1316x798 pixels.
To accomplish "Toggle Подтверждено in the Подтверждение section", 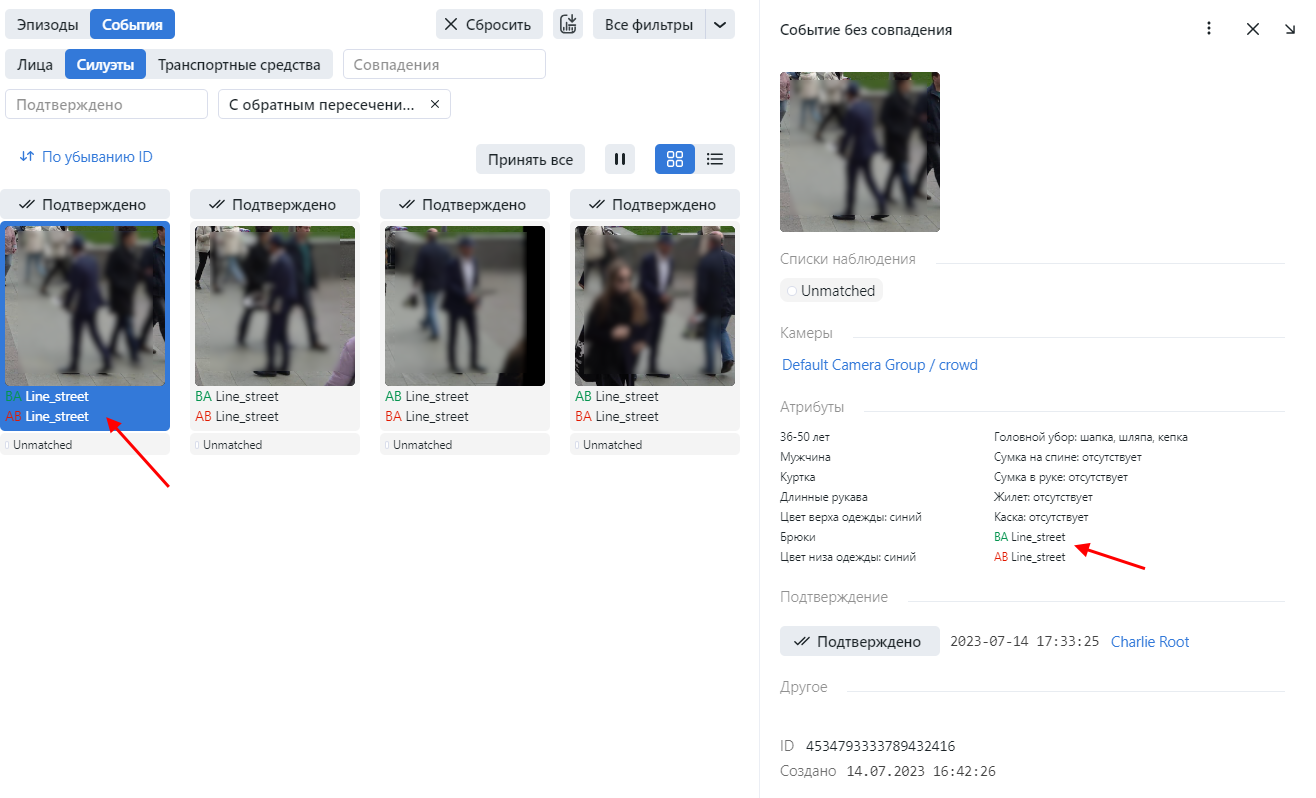I will (x=859, y=641).
